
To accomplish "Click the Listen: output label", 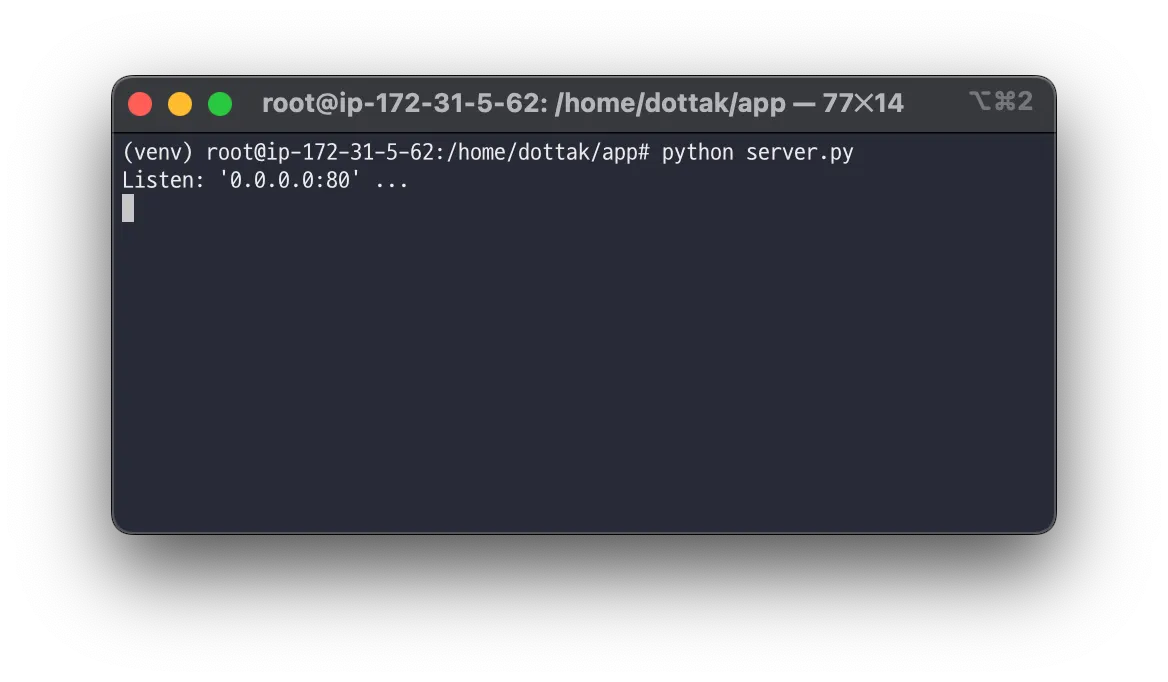I will [x=163, y=180].
